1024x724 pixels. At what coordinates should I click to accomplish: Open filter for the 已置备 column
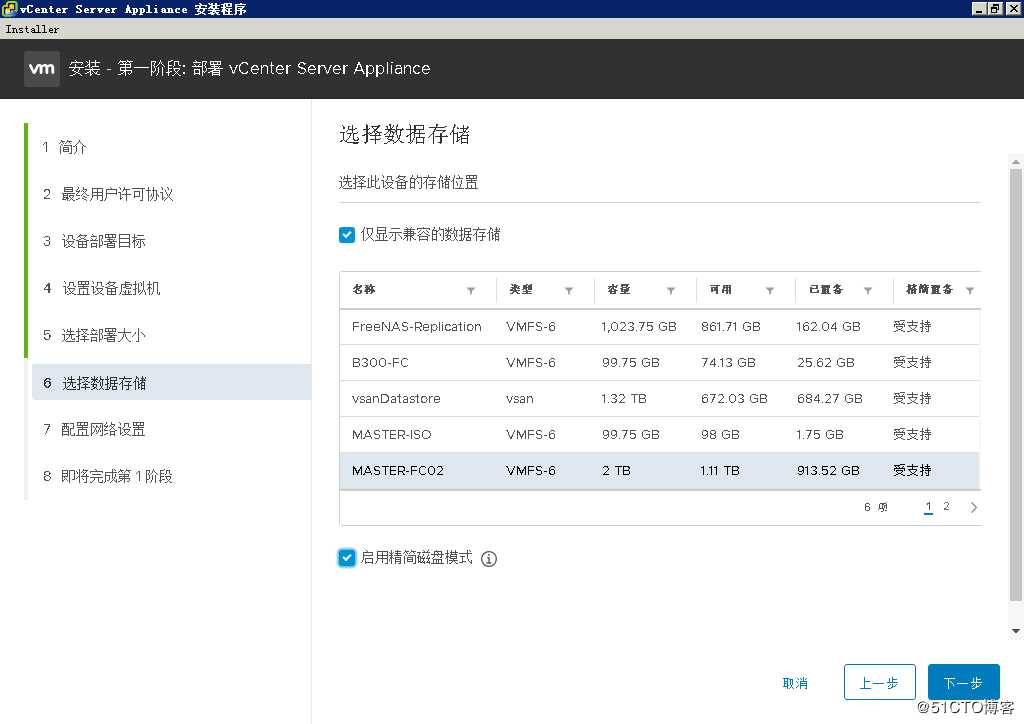[x=868, y=291]
